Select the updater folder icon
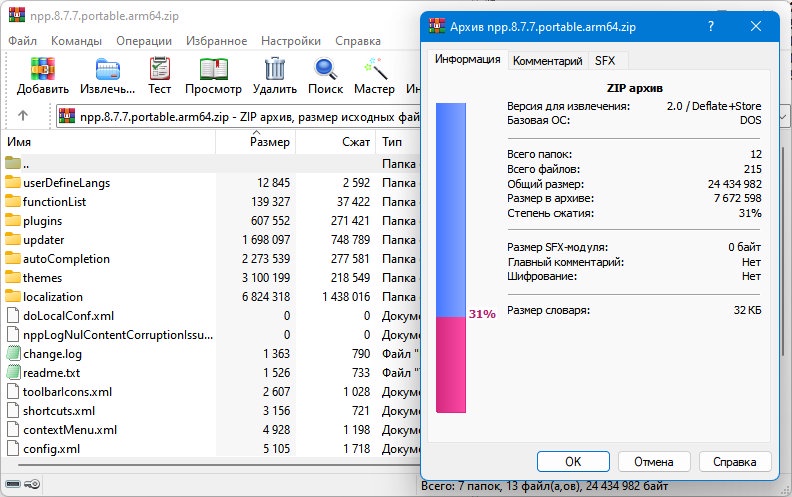This screenshot has height=497, width=792. click(13, 239)
